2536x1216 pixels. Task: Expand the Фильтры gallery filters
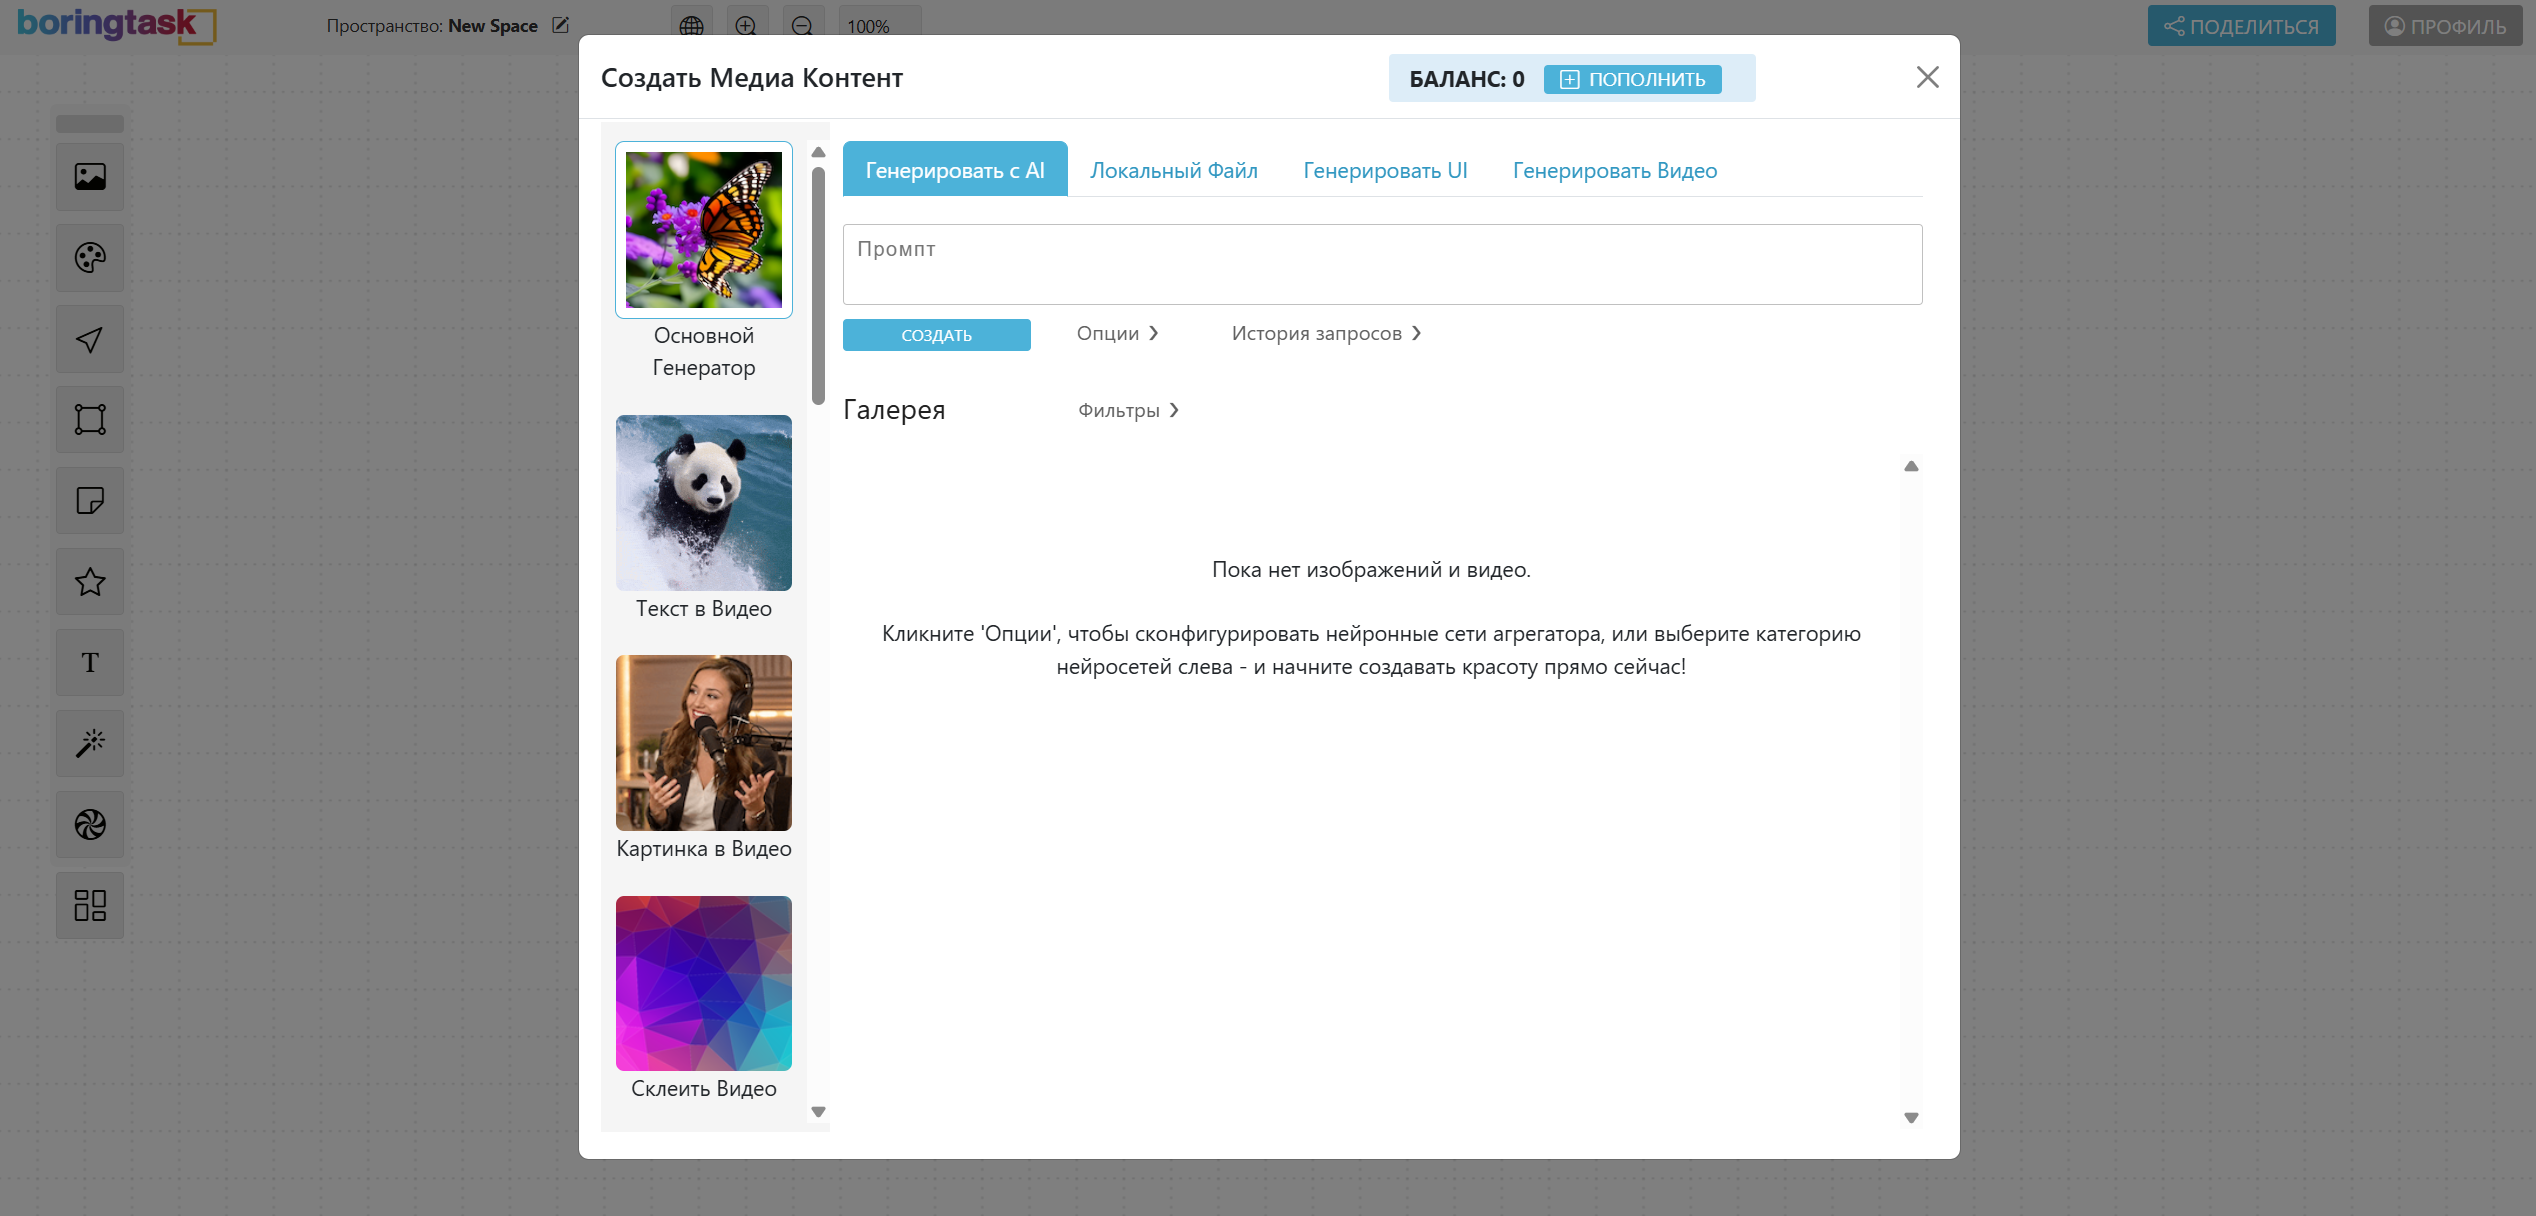point(1128,411)
